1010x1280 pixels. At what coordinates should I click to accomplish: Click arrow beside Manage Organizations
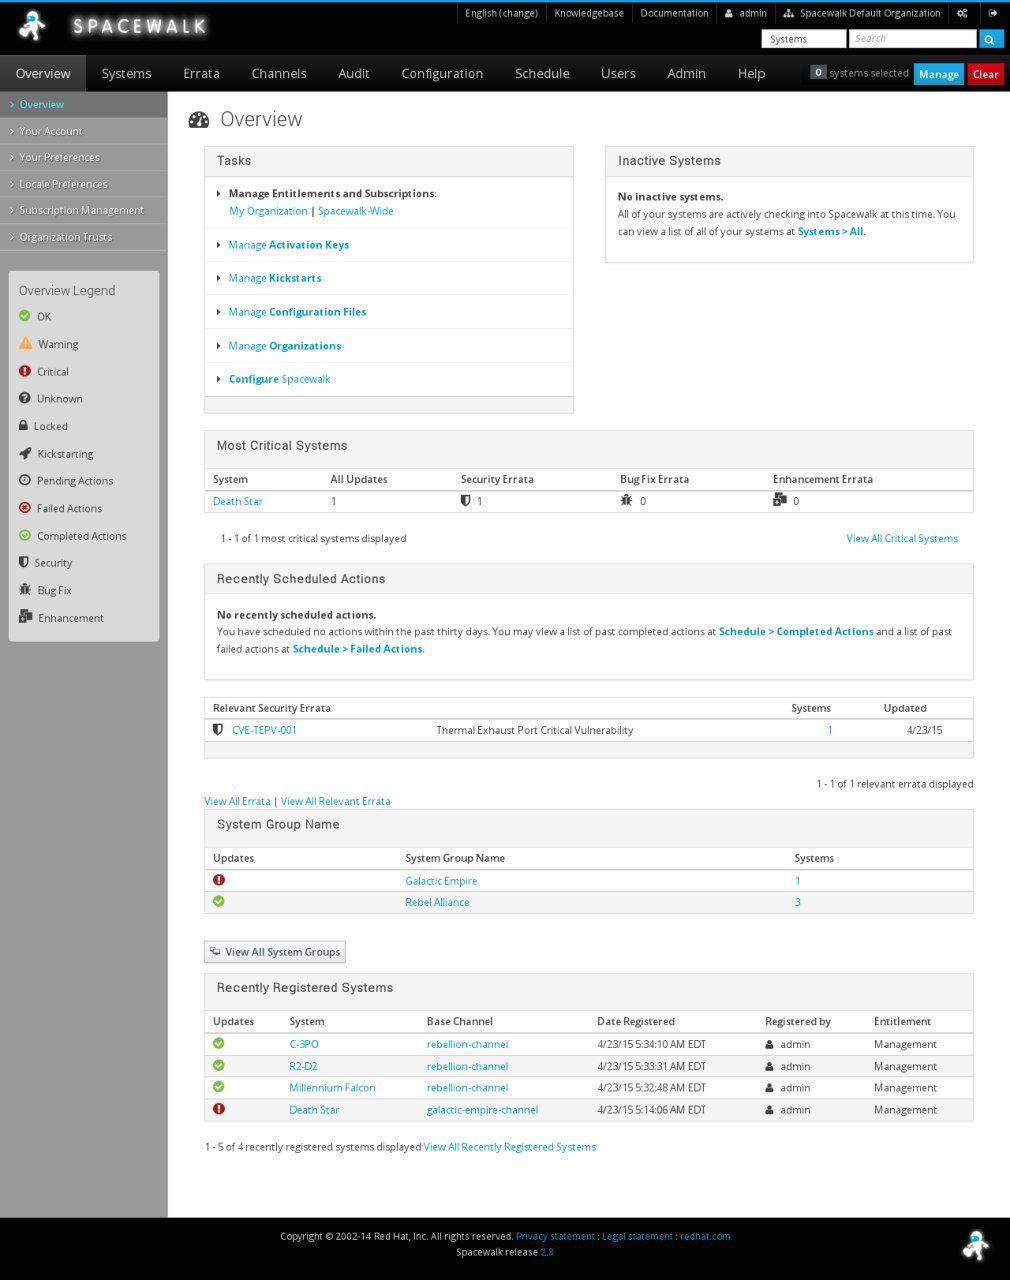click(219, 346)
